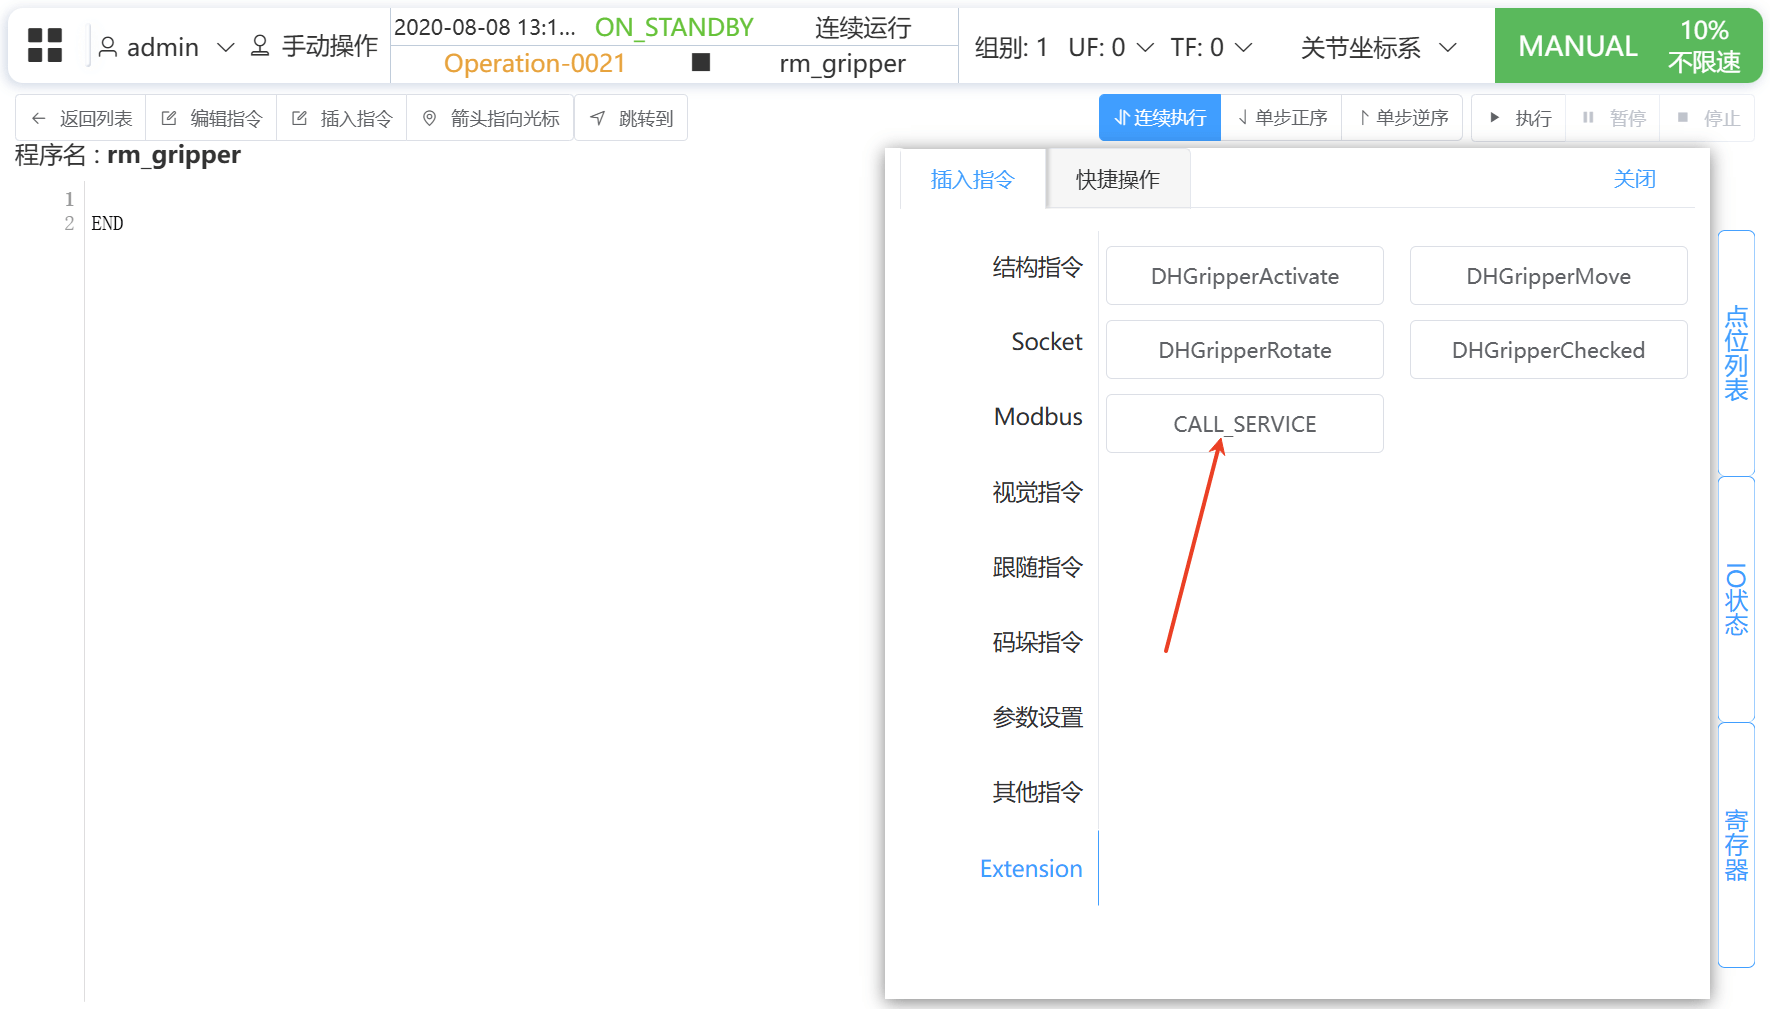This screenshot has height=1026, width=1770.
Task: Click the black stop square icon
Action: coord(701,63)
